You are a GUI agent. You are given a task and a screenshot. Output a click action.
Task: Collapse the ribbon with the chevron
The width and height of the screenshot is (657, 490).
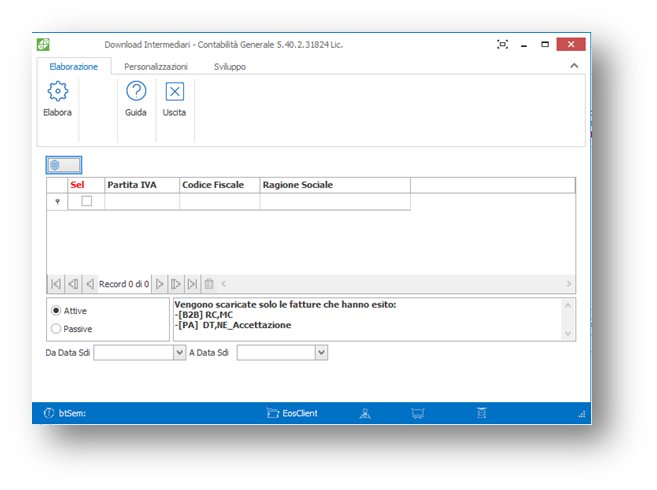[574, 66]
